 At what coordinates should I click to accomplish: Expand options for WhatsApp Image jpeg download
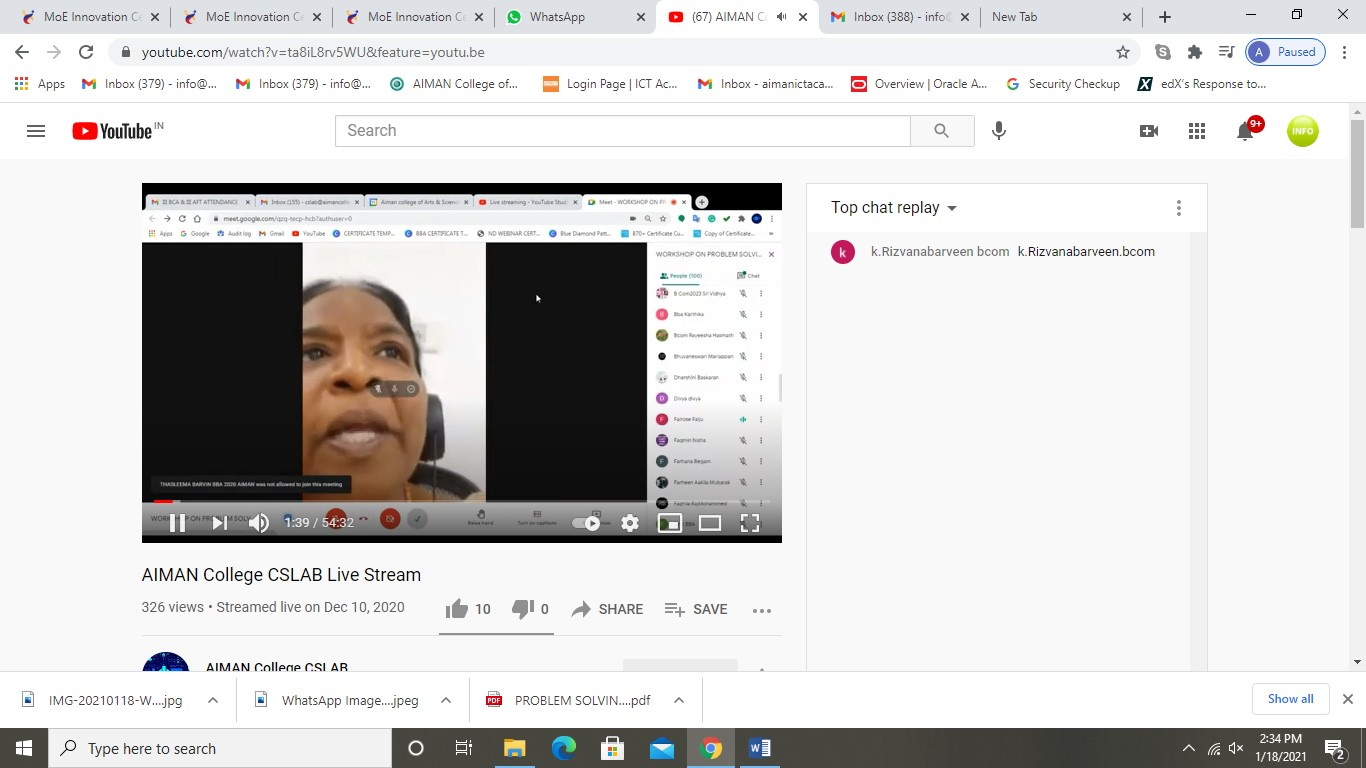446,700
